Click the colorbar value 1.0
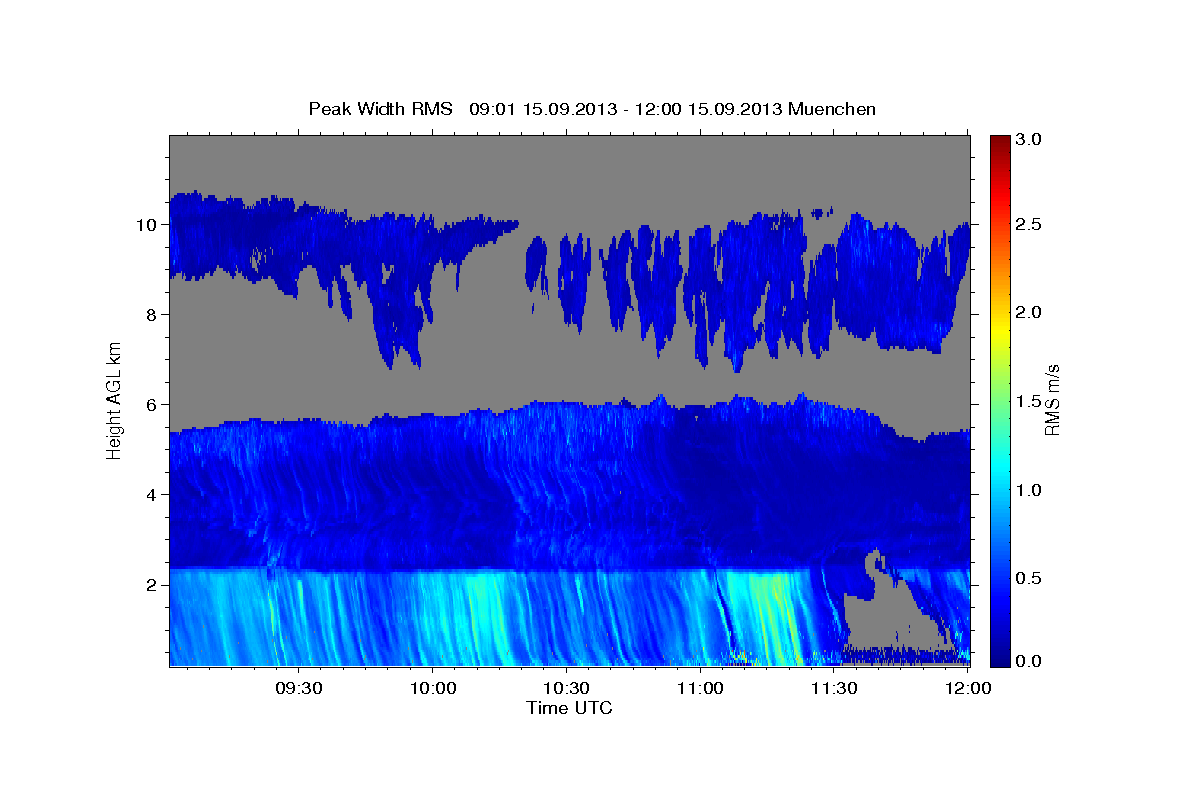This screenshot has width=1200, height=800. point(1029,490)
